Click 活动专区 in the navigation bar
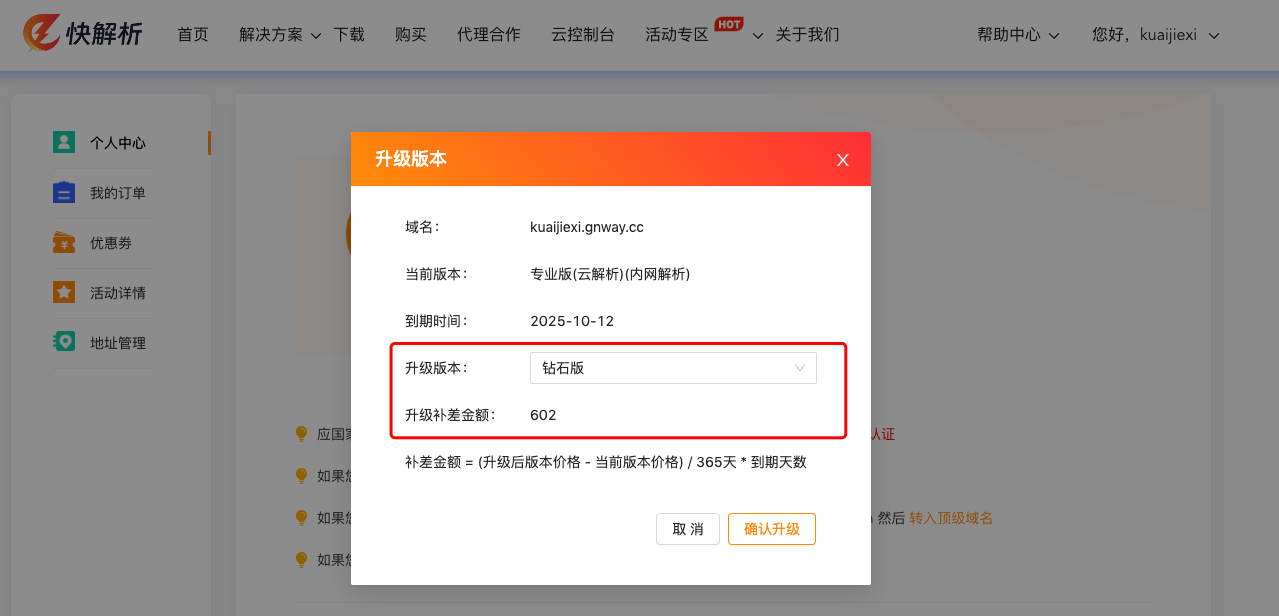Viewport: 1279px width, 616px height. tap(677, 35)
